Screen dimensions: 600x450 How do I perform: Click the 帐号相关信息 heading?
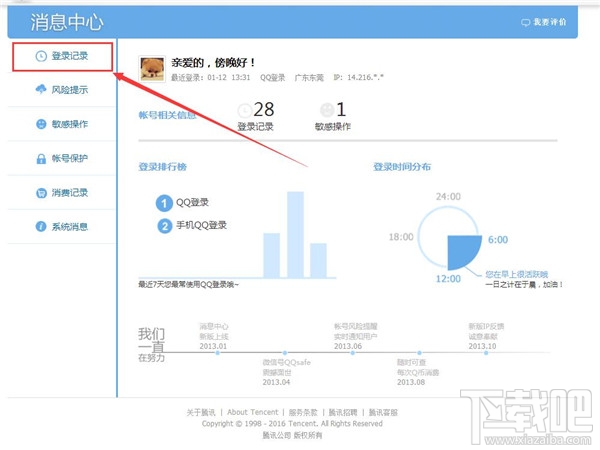168,115
